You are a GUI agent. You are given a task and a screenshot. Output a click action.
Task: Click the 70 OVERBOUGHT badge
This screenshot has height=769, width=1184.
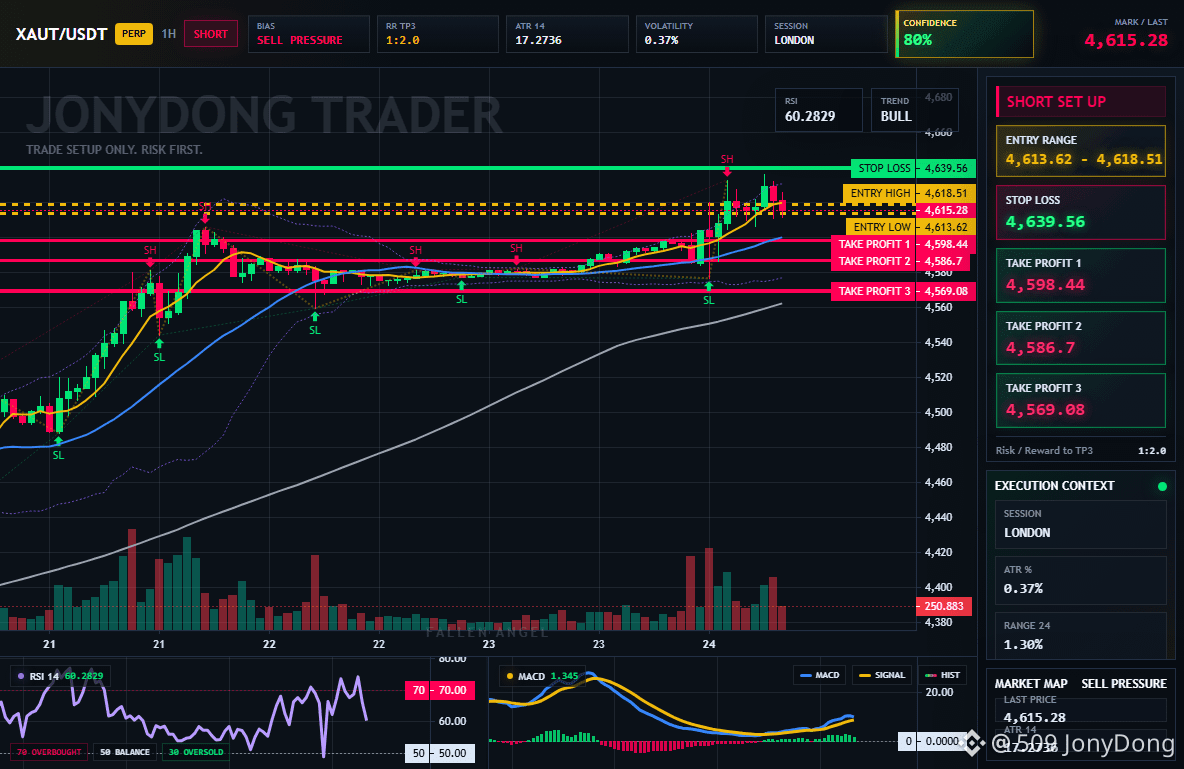[x=49, y=752]
